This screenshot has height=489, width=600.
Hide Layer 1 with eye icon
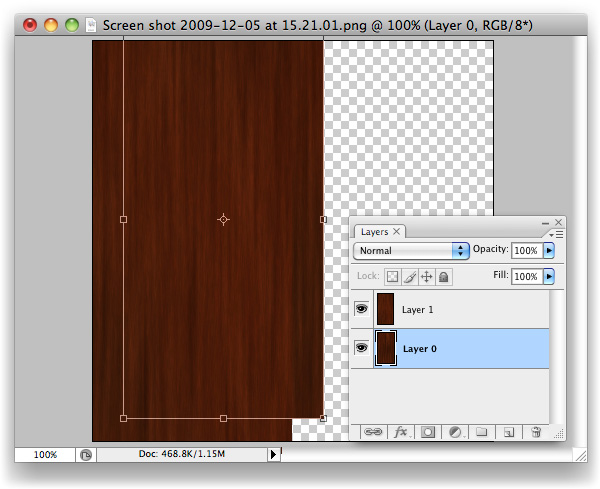(361, 310)
